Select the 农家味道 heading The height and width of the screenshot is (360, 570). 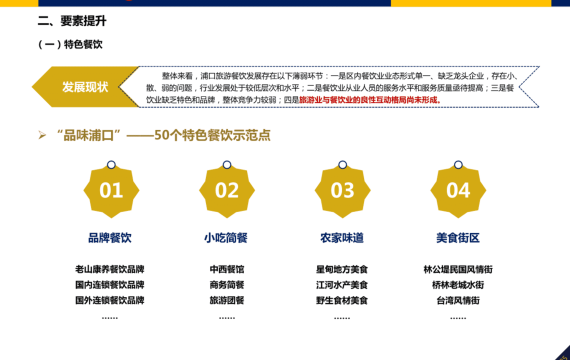pos(342,238)
